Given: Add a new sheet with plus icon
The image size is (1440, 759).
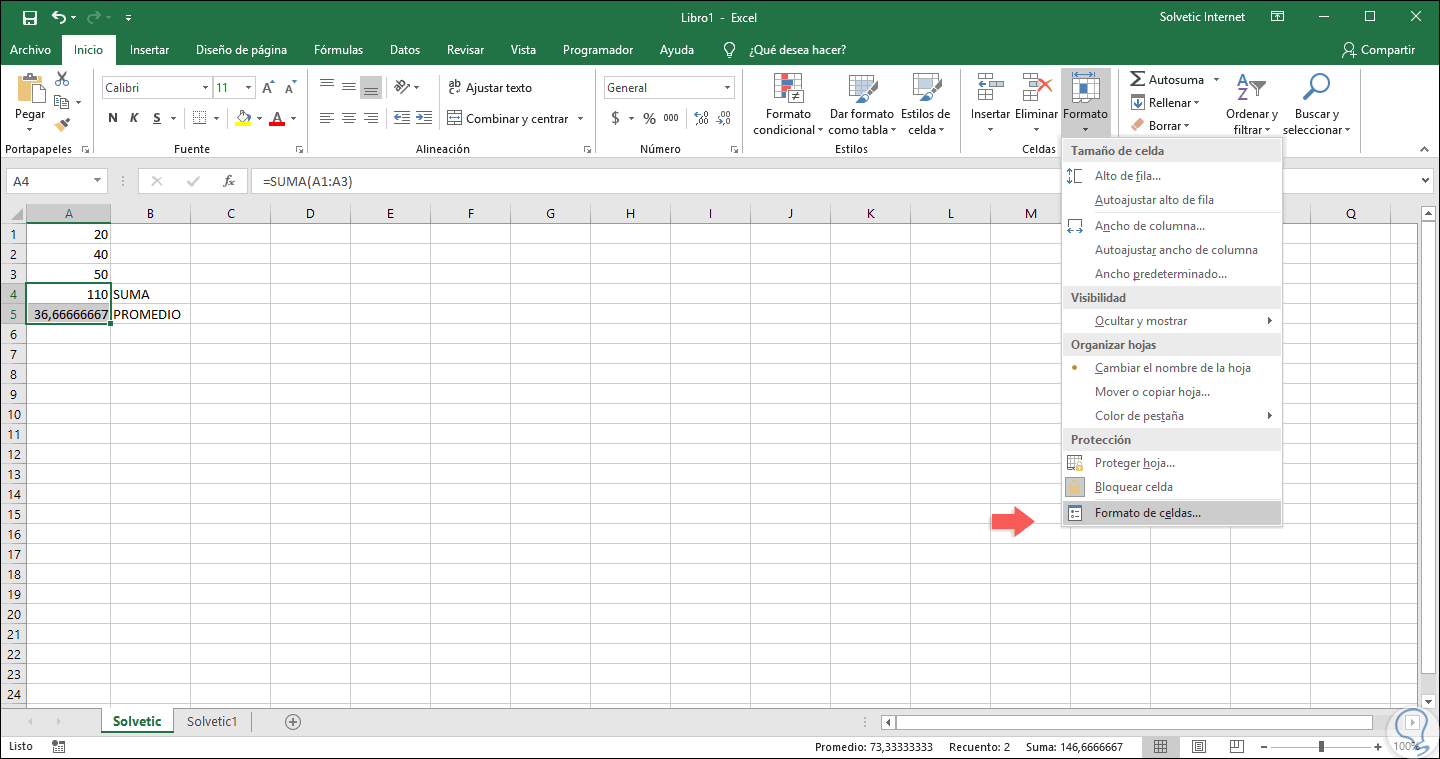Looking at the screenshot, I should pos(293,721).
